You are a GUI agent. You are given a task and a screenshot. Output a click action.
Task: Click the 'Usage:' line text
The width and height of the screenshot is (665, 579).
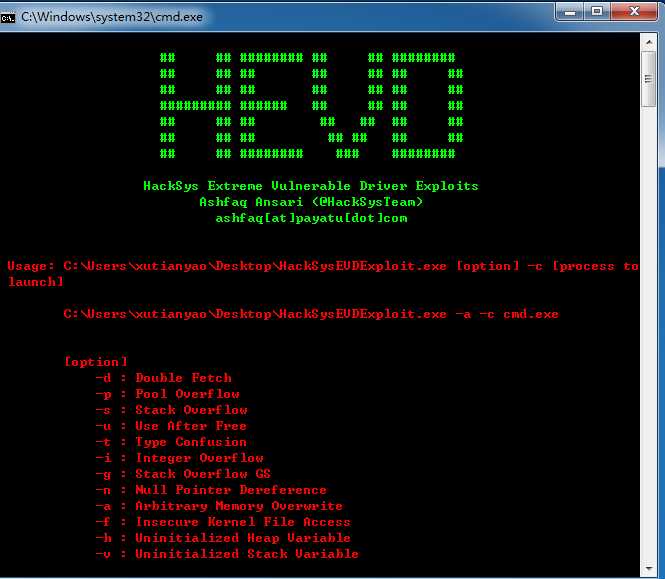pos(323,266)
